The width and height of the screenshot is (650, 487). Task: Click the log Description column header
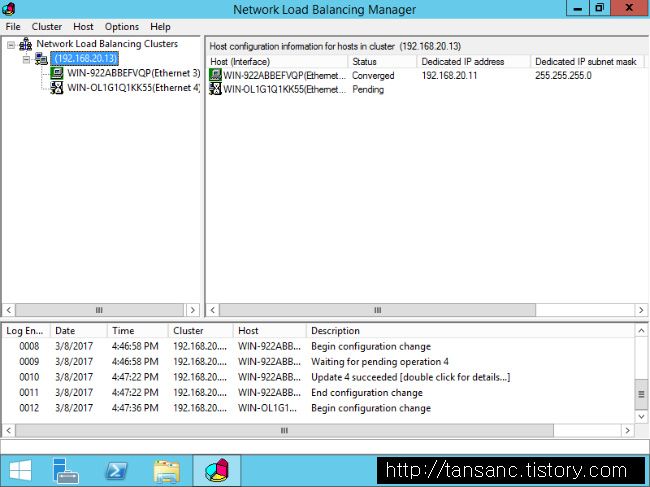coord(471,331)
